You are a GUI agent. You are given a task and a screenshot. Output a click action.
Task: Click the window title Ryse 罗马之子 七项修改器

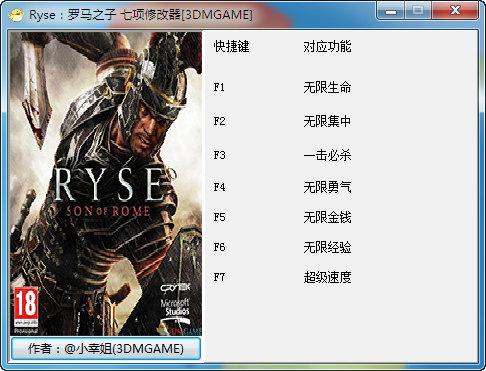(x=141, y=15)
